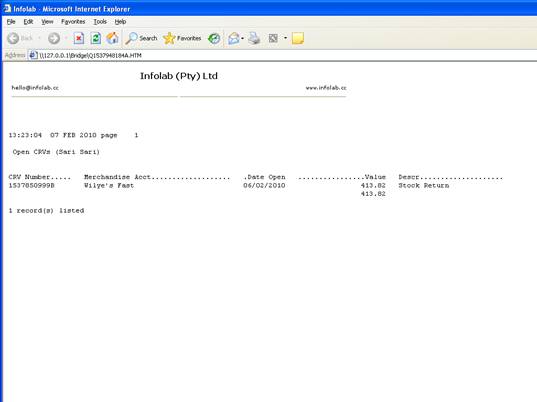Click the Address label
The image size is (537, 402).
15,55
